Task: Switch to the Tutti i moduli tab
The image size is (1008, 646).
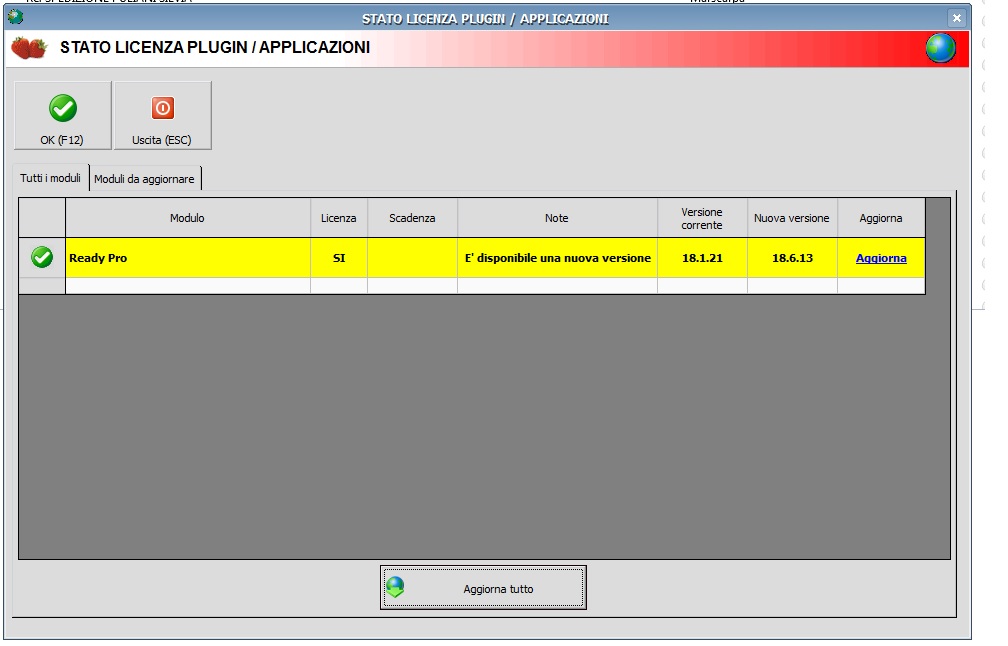Action: click(x=51, y=178)
